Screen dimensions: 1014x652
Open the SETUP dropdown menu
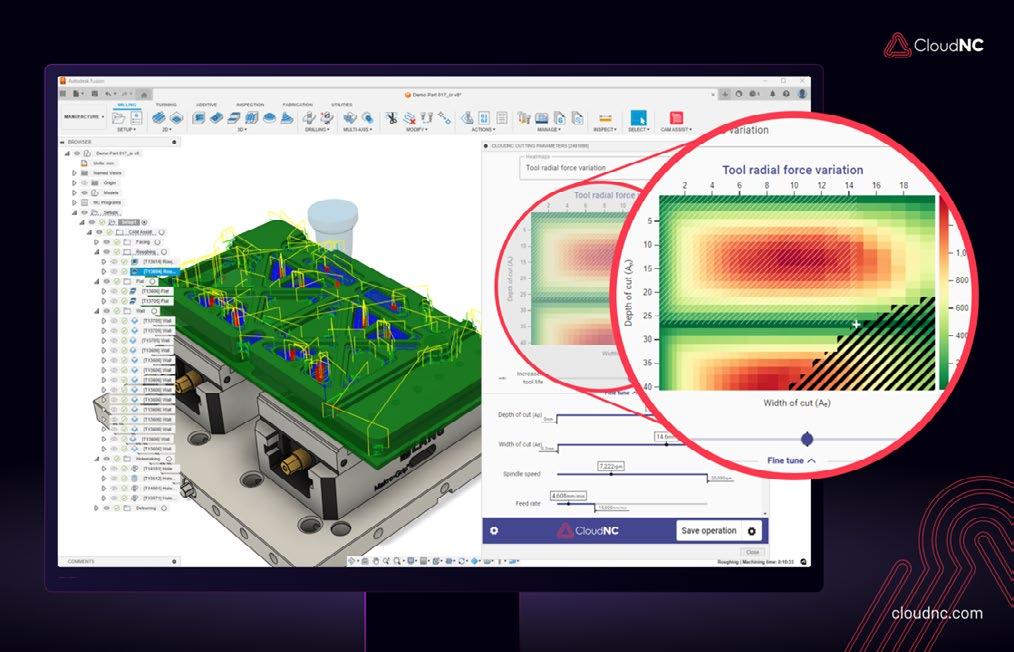[x=126, y=129]
